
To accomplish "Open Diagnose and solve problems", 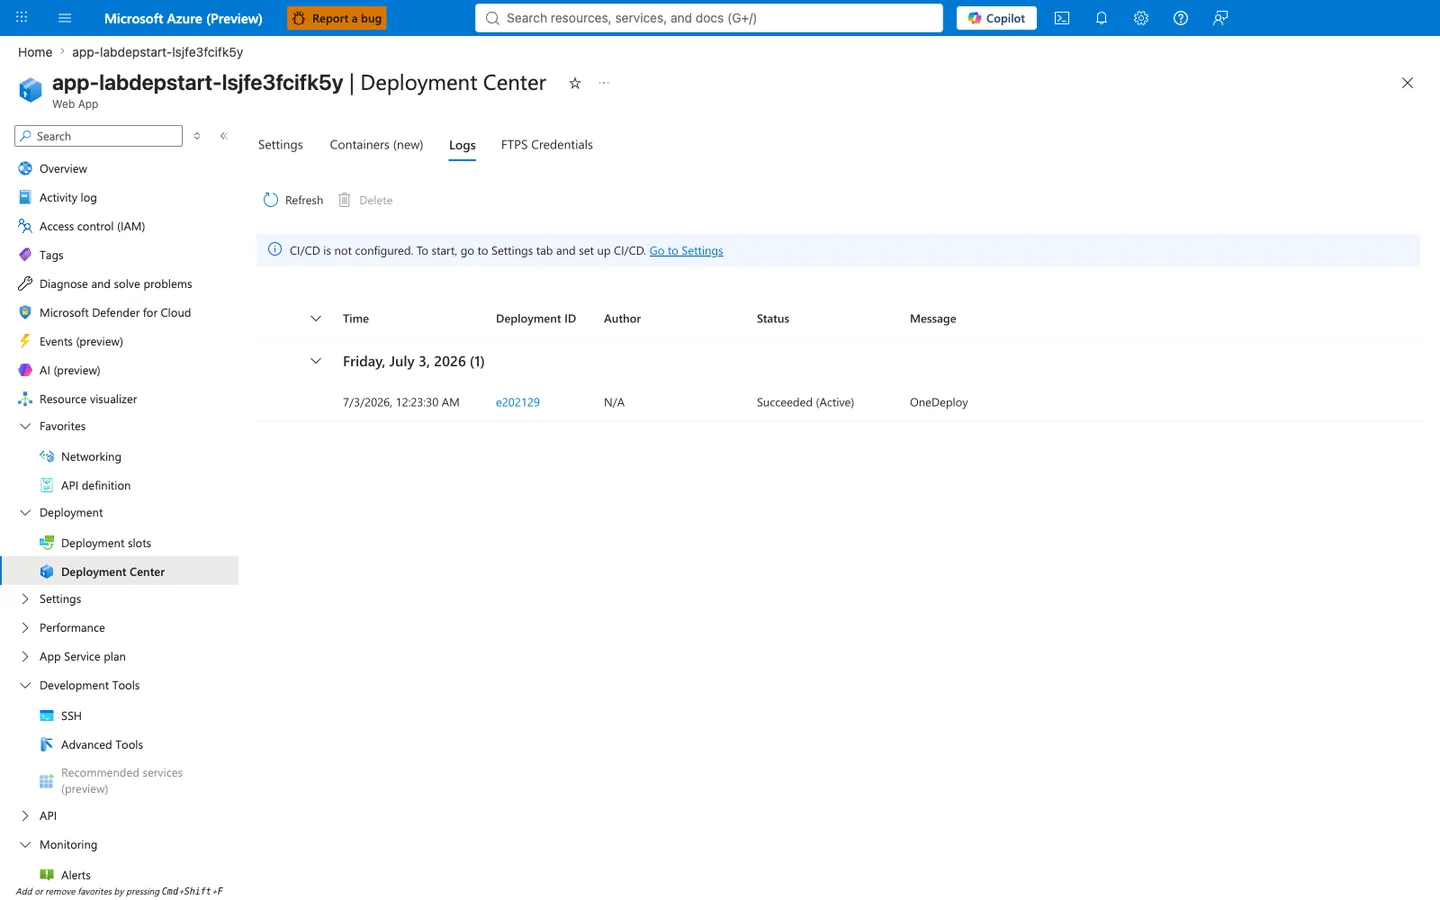I will pos(115,284).
